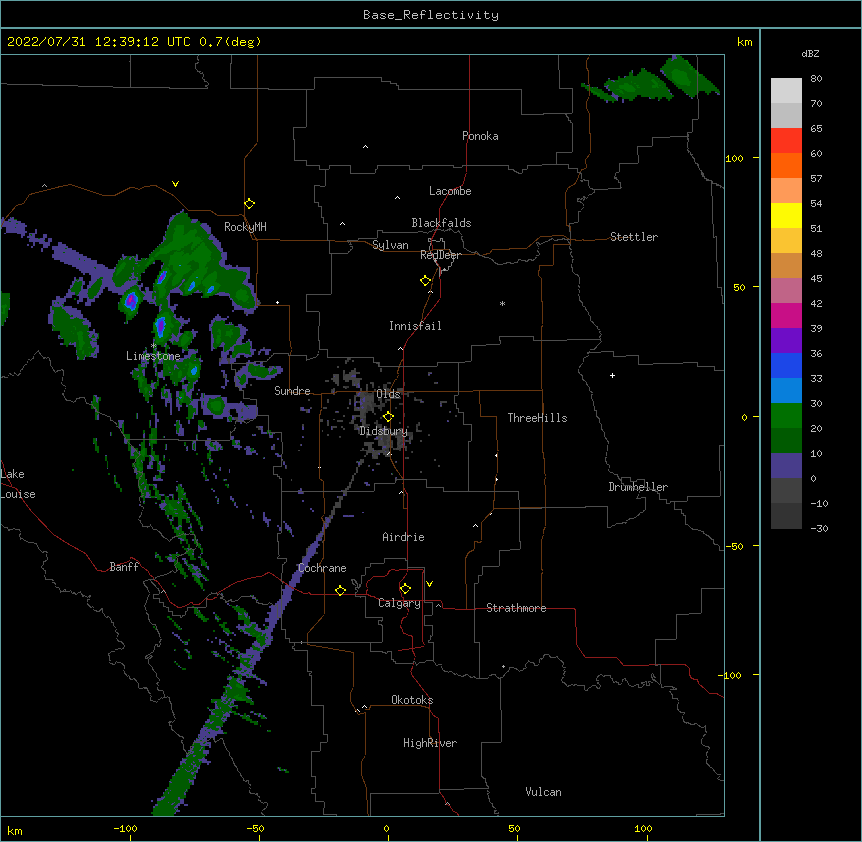This screenshot has height=842, width=862.
Task: Click the Ponoka city label
Action: pyautogui.click(x=480, y=136)
